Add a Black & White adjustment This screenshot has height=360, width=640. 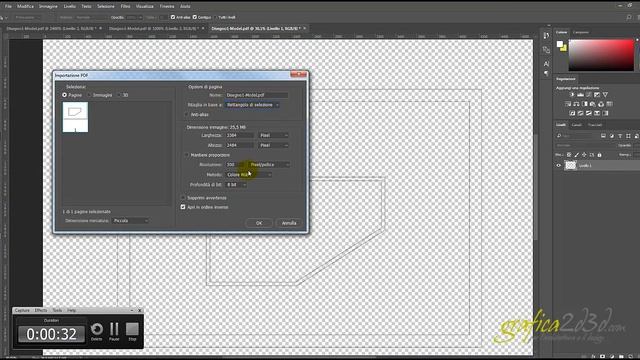click(x=584, y=104)
